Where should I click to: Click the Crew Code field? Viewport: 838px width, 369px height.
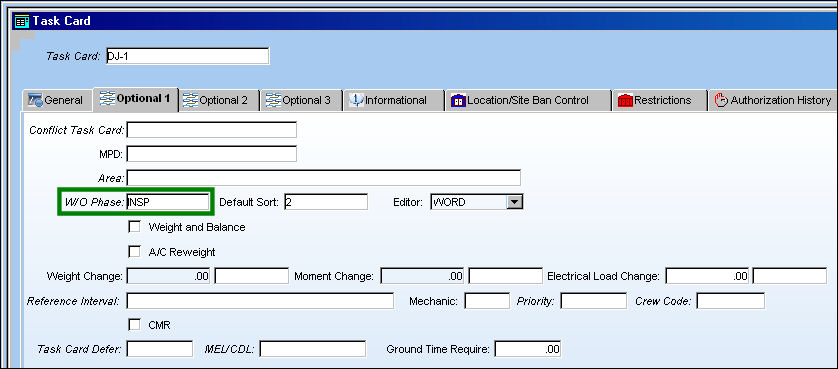pos(731,301)
